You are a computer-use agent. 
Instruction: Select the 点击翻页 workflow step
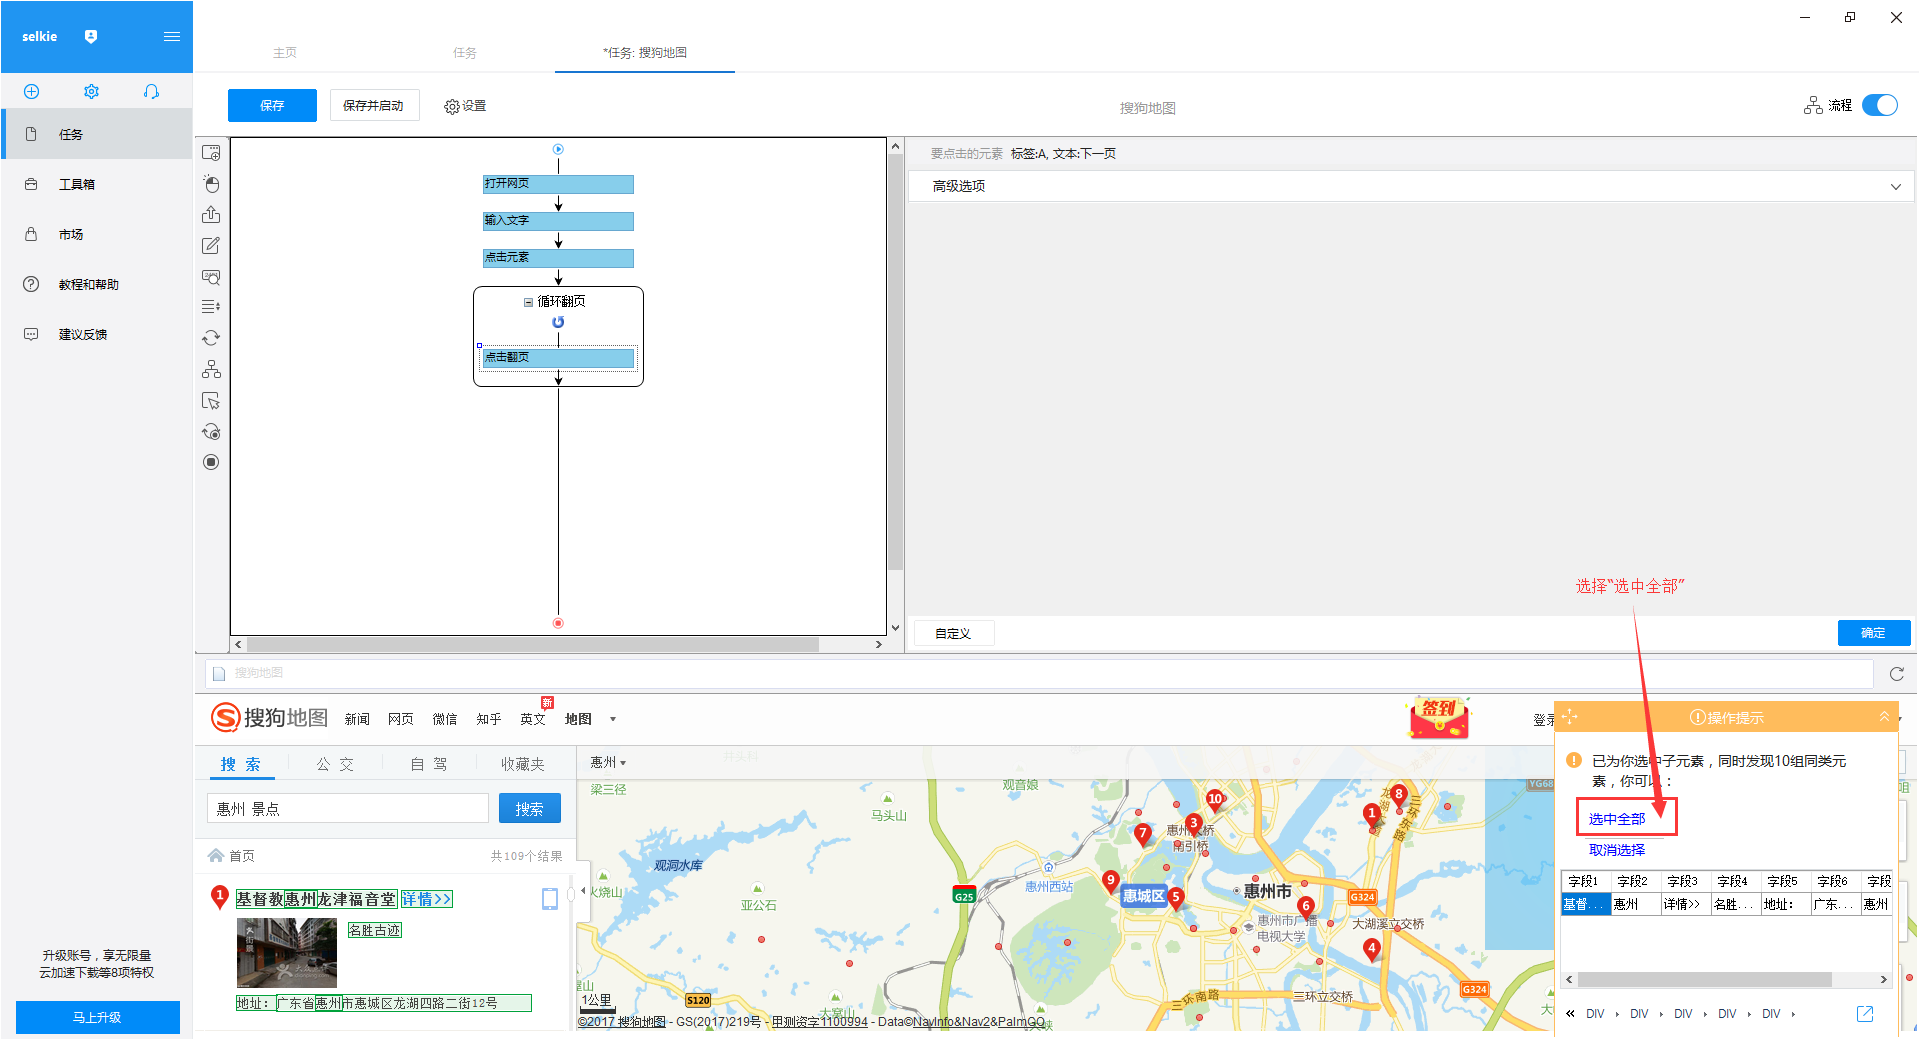(558, 358)
